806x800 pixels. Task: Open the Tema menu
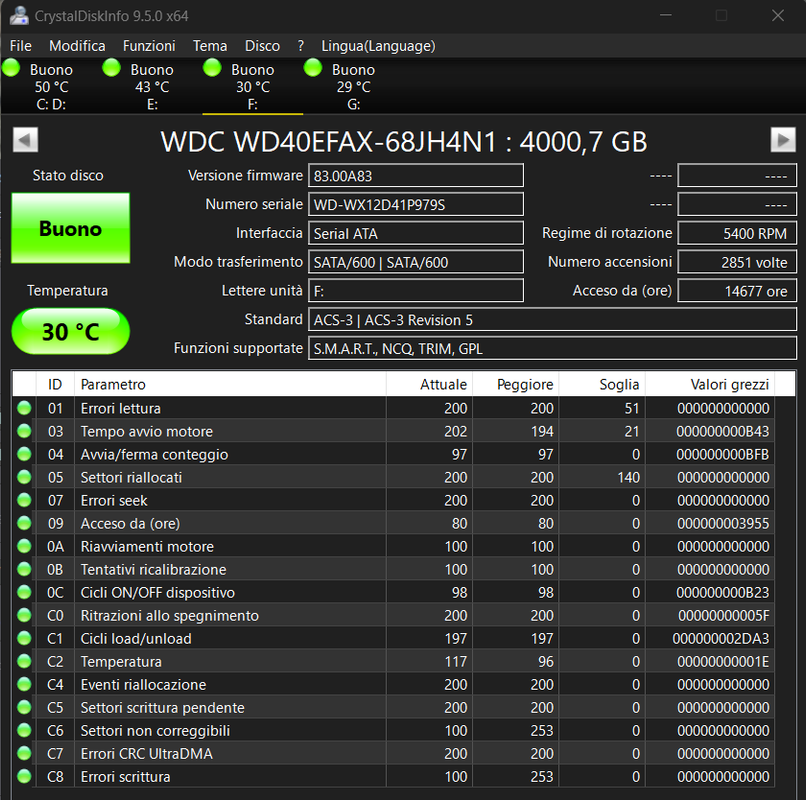[210, 46]
